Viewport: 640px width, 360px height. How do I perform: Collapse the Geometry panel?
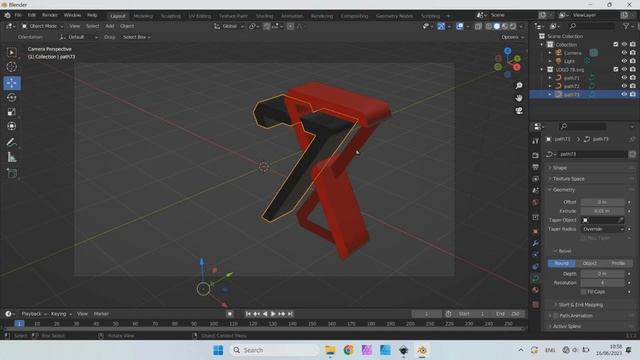(564, 190)
